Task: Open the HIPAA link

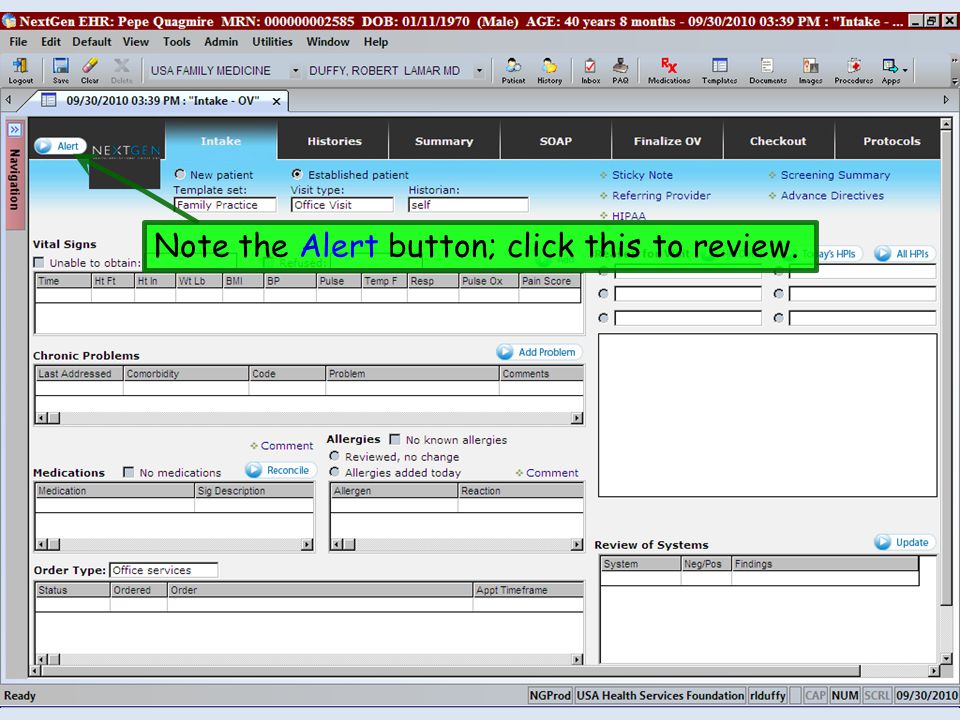Action: pos(629,216)
